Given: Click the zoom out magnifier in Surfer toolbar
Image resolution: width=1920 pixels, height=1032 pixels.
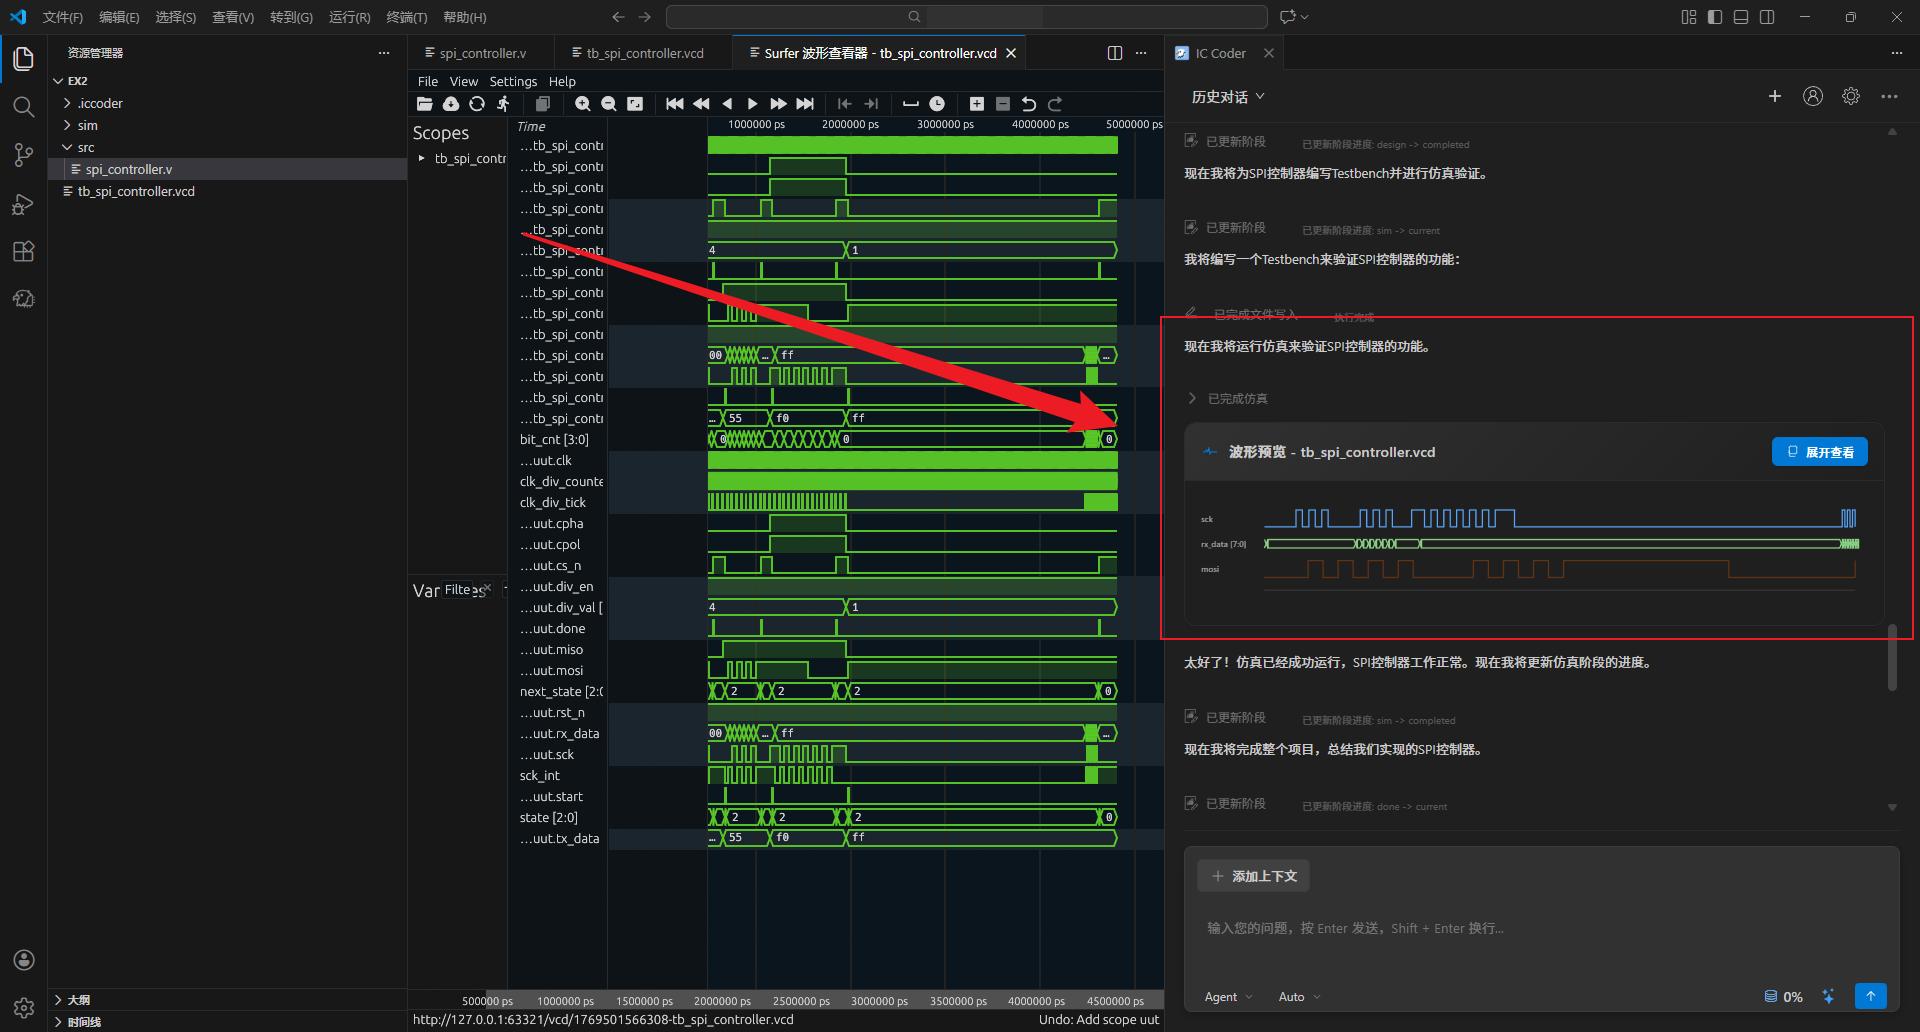Looking at the screenshot, I should 608,104.
